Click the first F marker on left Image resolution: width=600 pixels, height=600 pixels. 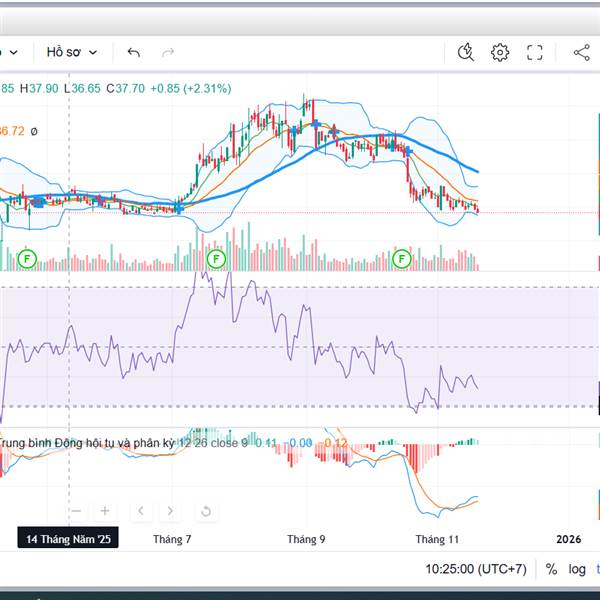coord(27,260)
